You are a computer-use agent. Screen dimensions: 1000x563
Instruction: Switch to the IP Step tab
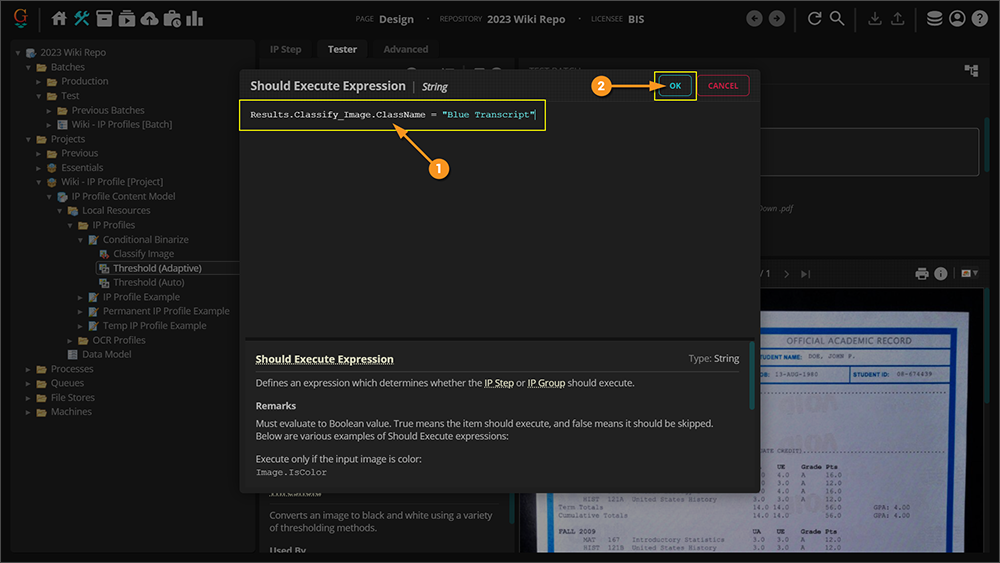[x=285, y=49]
